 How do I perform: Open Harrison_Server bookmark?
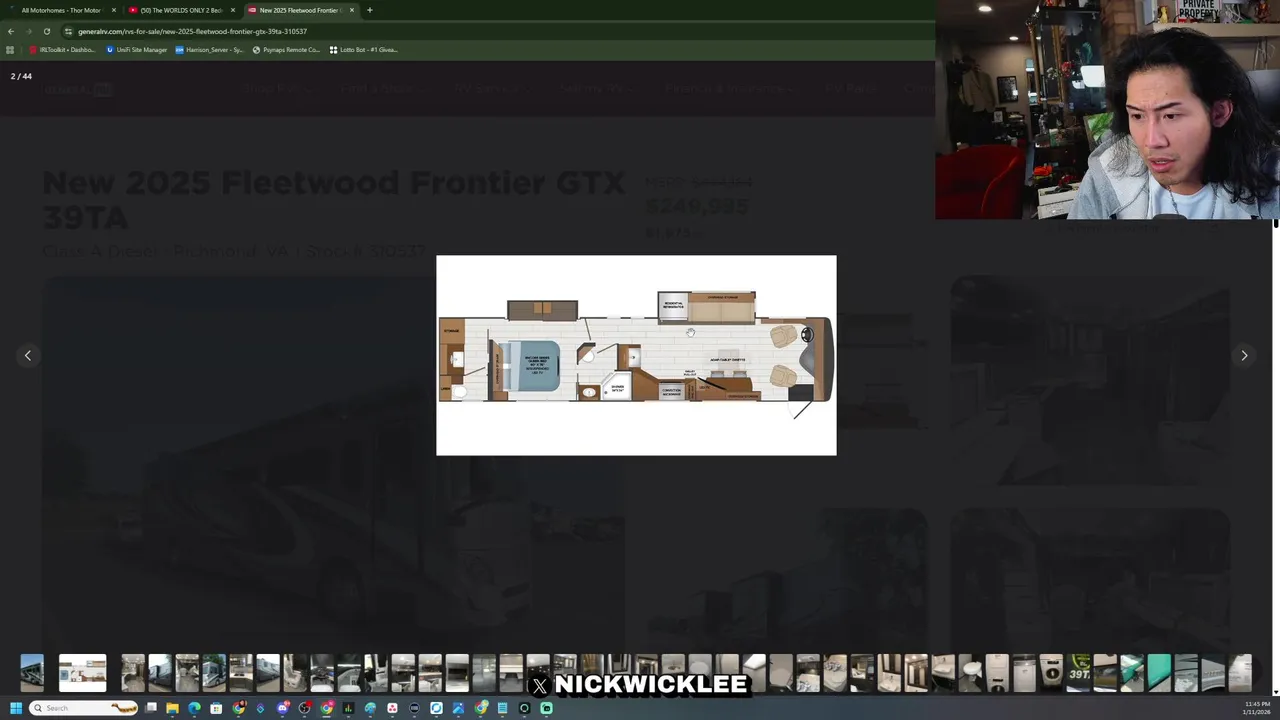tap(209, 49)
